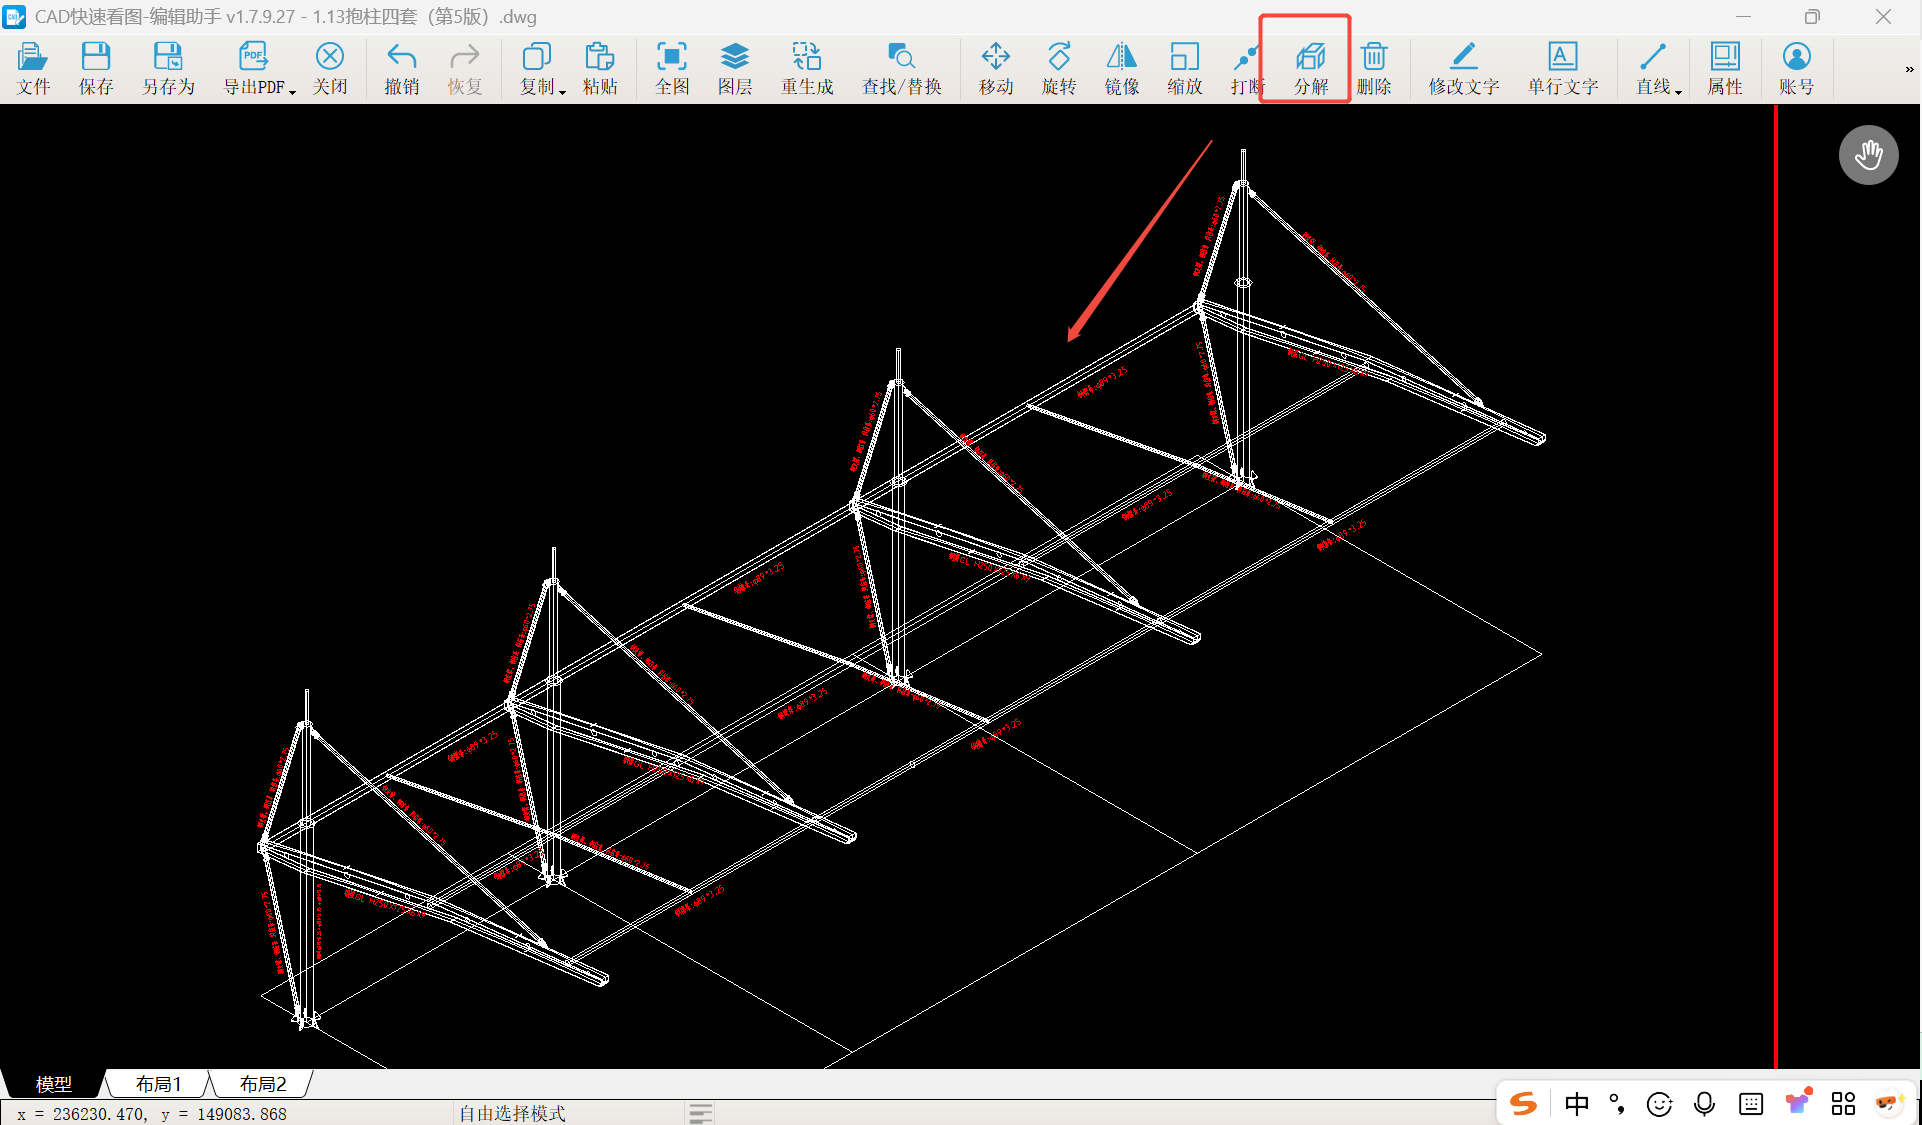Toggle the Chinese input mode indicator 中
Image resolution: width=1922 pixels, height=1125 pixels.
(x=1577, y=1103)
